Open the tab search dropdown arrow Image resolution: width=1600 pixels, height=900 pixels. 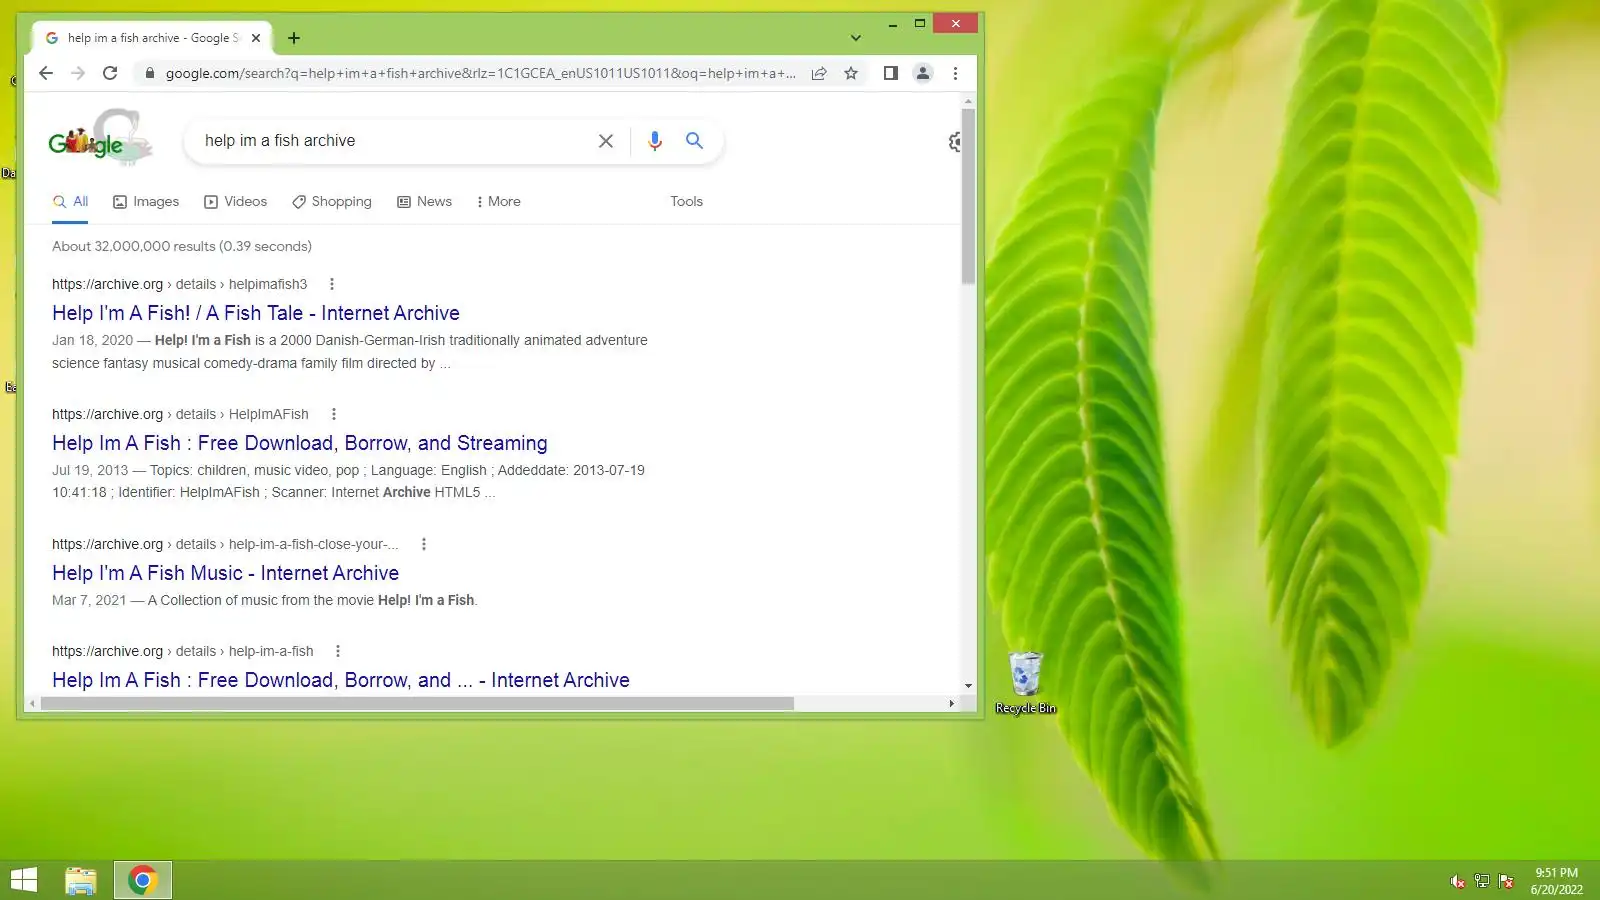855,38
